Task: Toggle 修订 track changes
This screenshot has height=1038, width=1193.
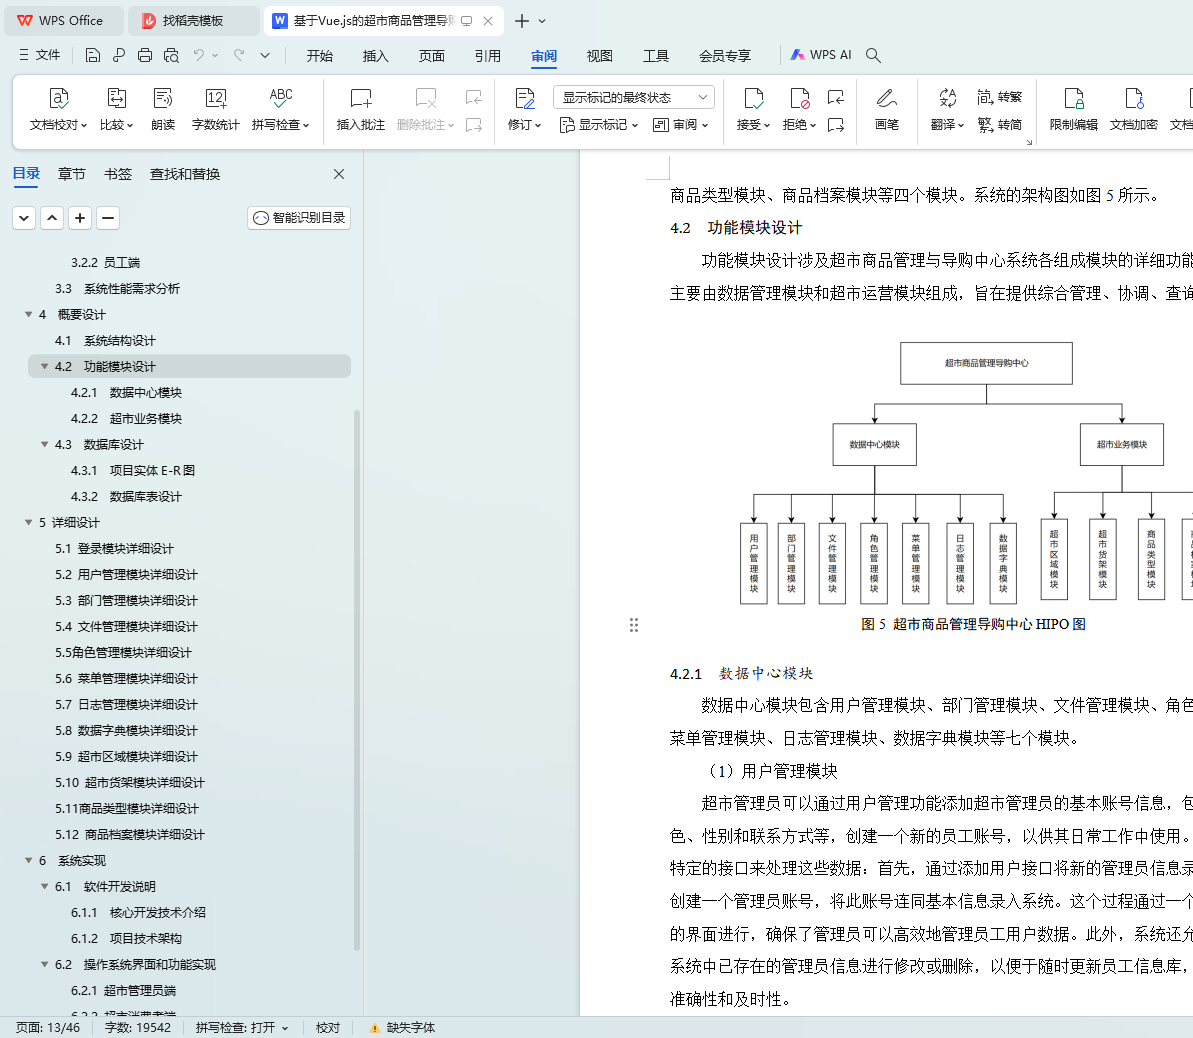Action: [524, 110]
